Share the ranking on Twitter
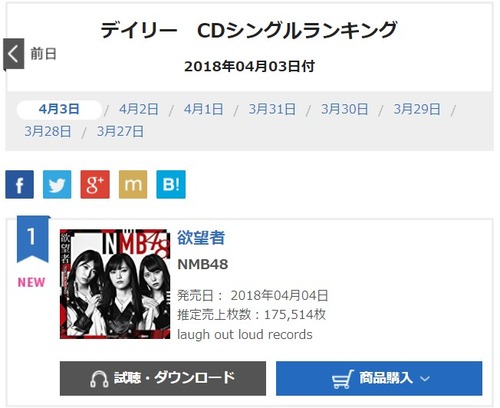 pos(57,184)
